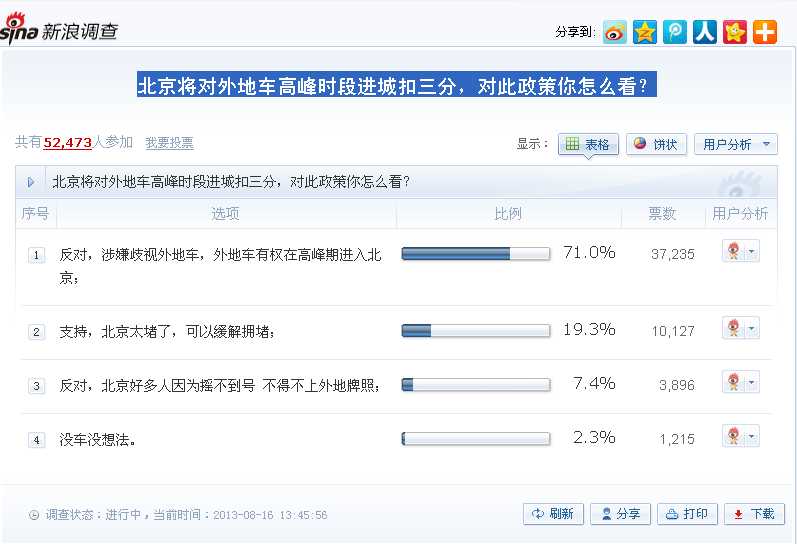
Task: Click the 刷新 refresh button
Action: point(553,514)
